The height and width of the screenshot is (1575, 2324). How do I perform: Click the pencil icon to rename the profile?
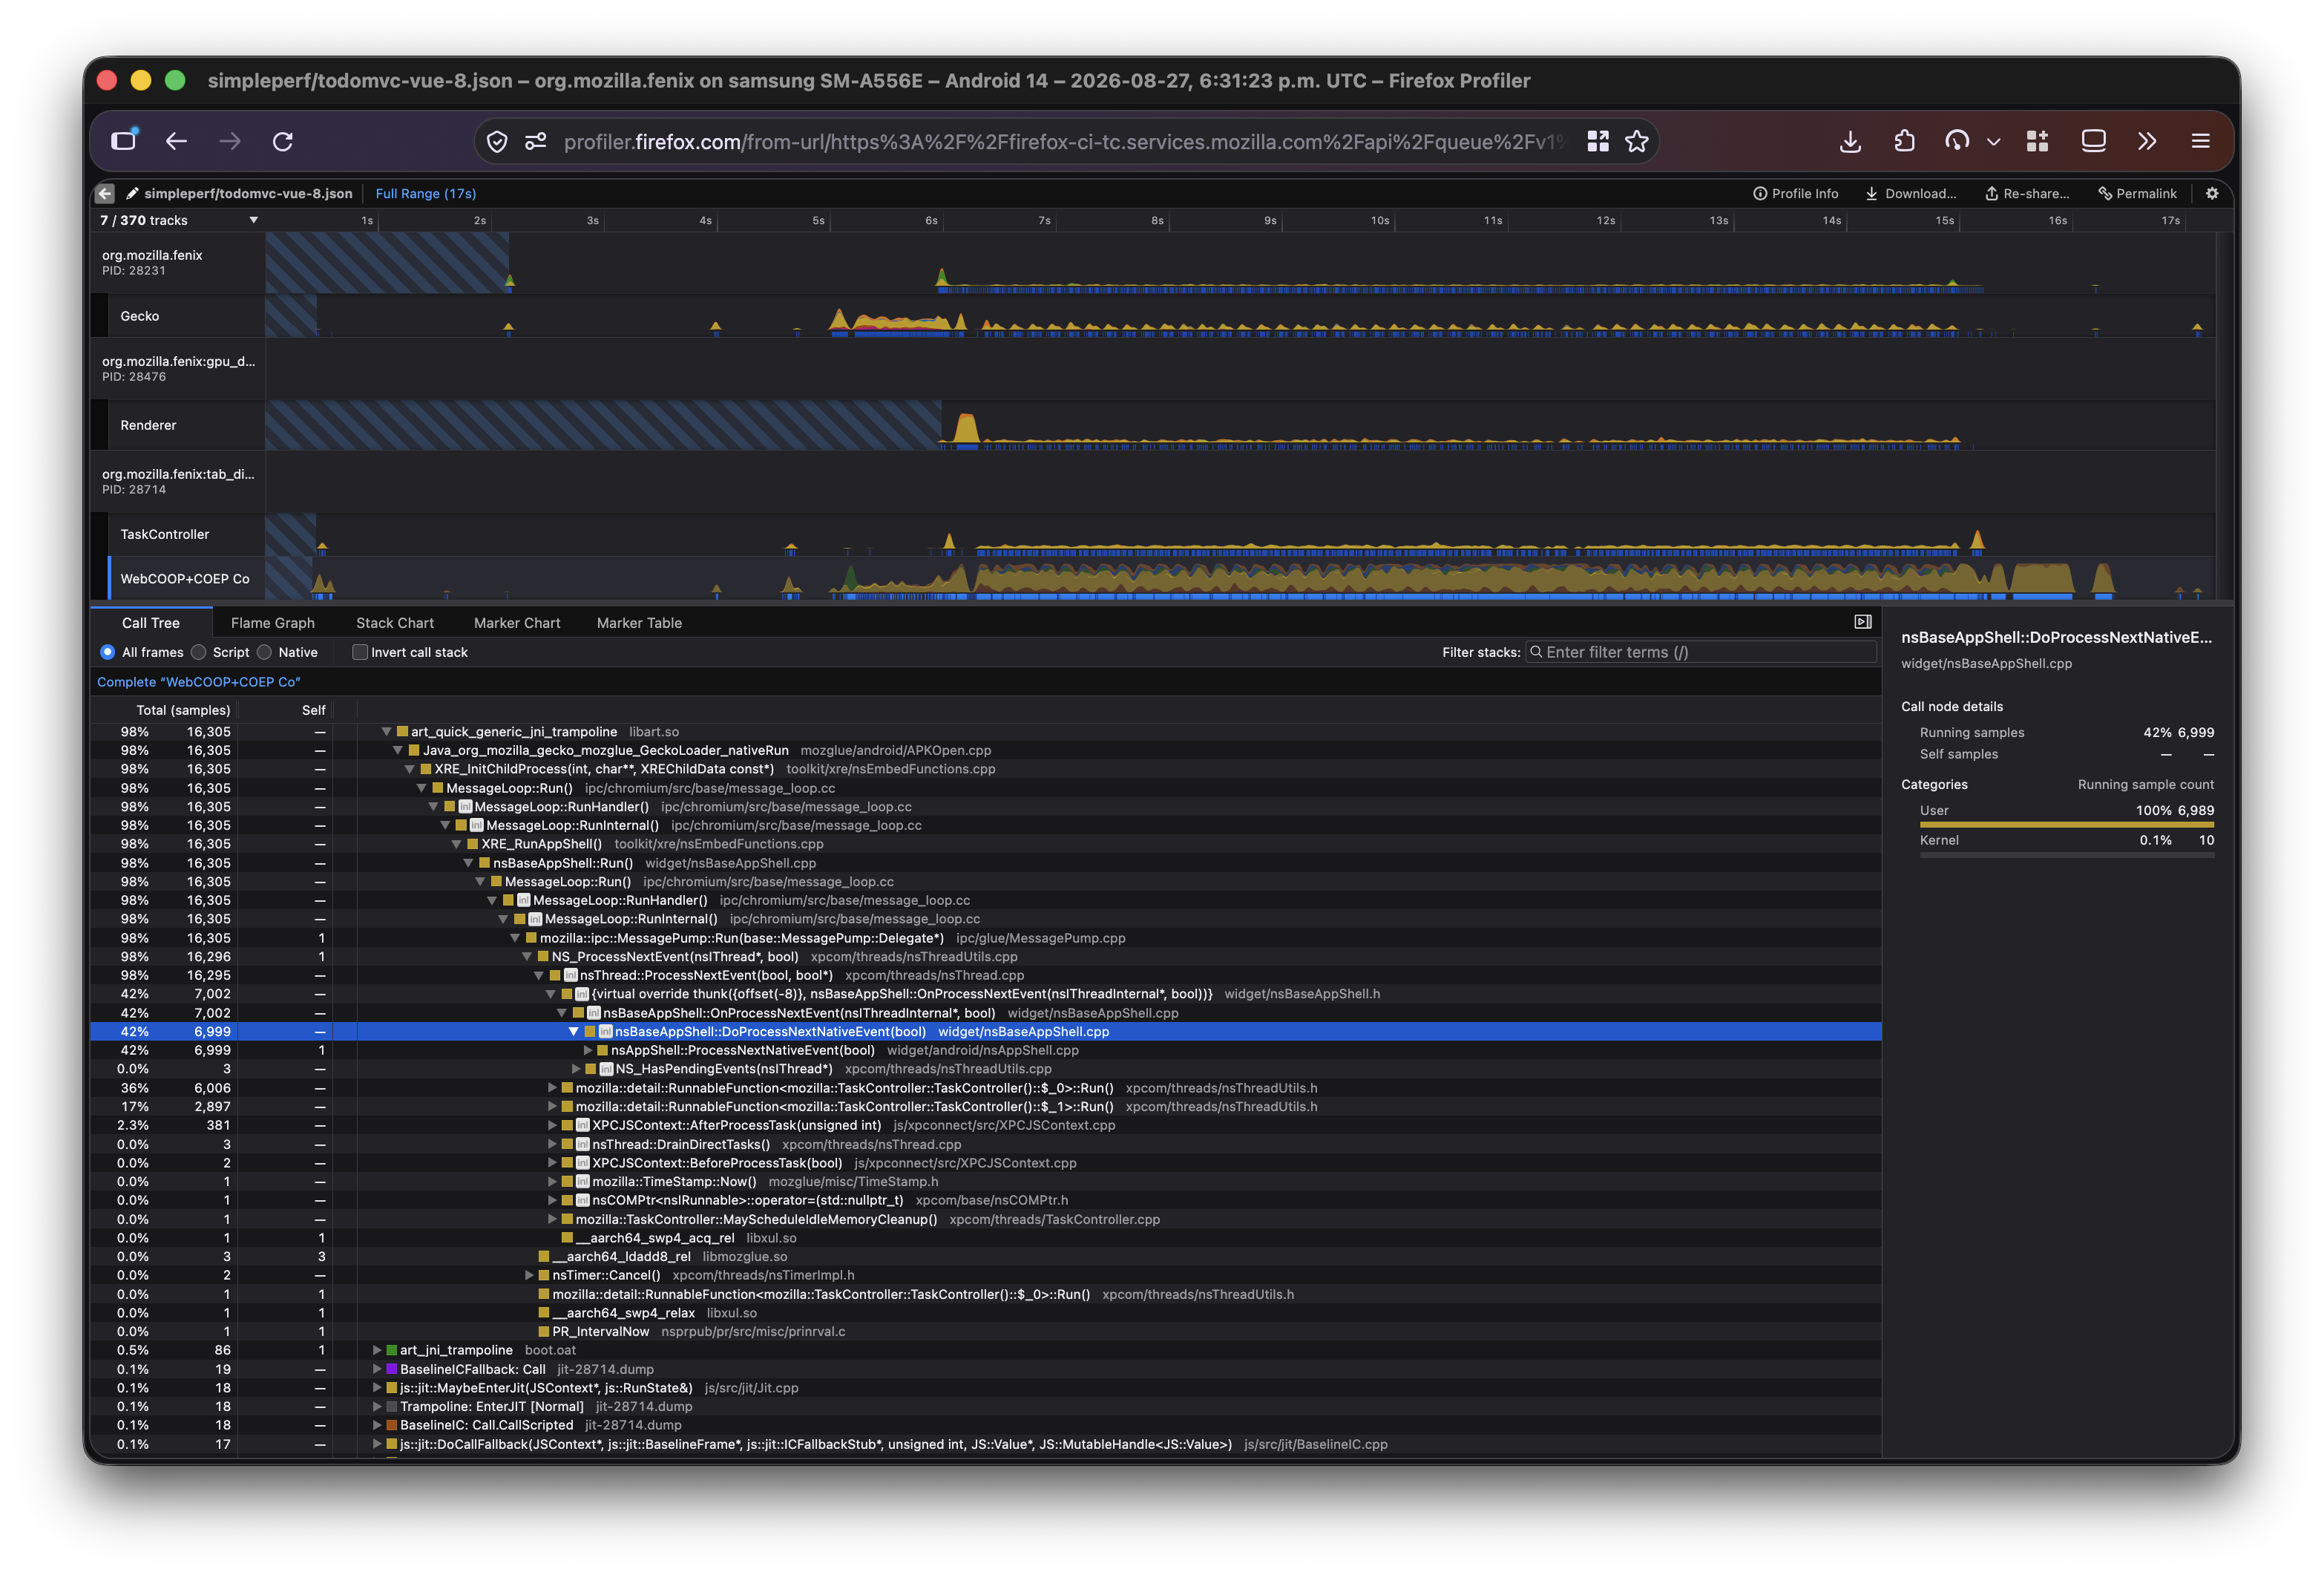tap(132, 193)
